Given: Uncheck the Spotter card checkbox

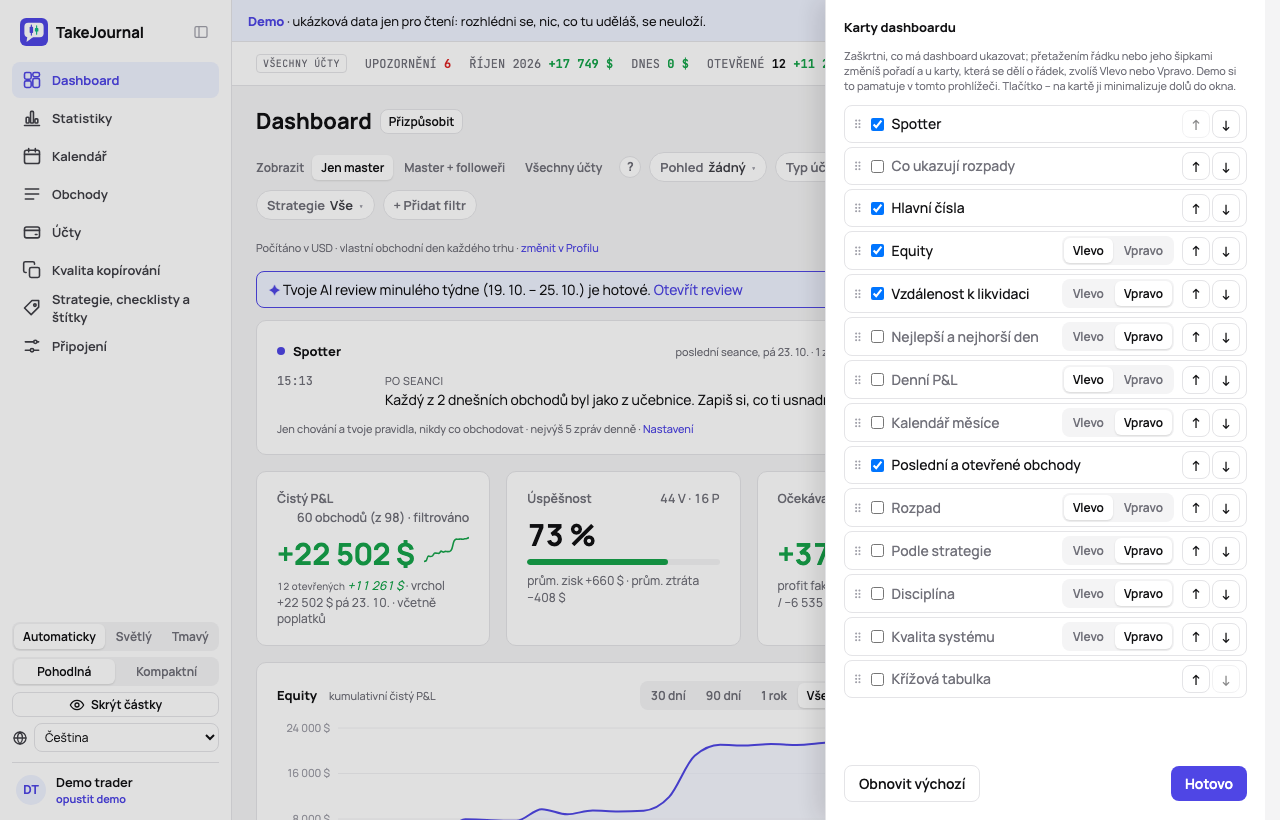Looking at the screenshot, I should (877, 124).
